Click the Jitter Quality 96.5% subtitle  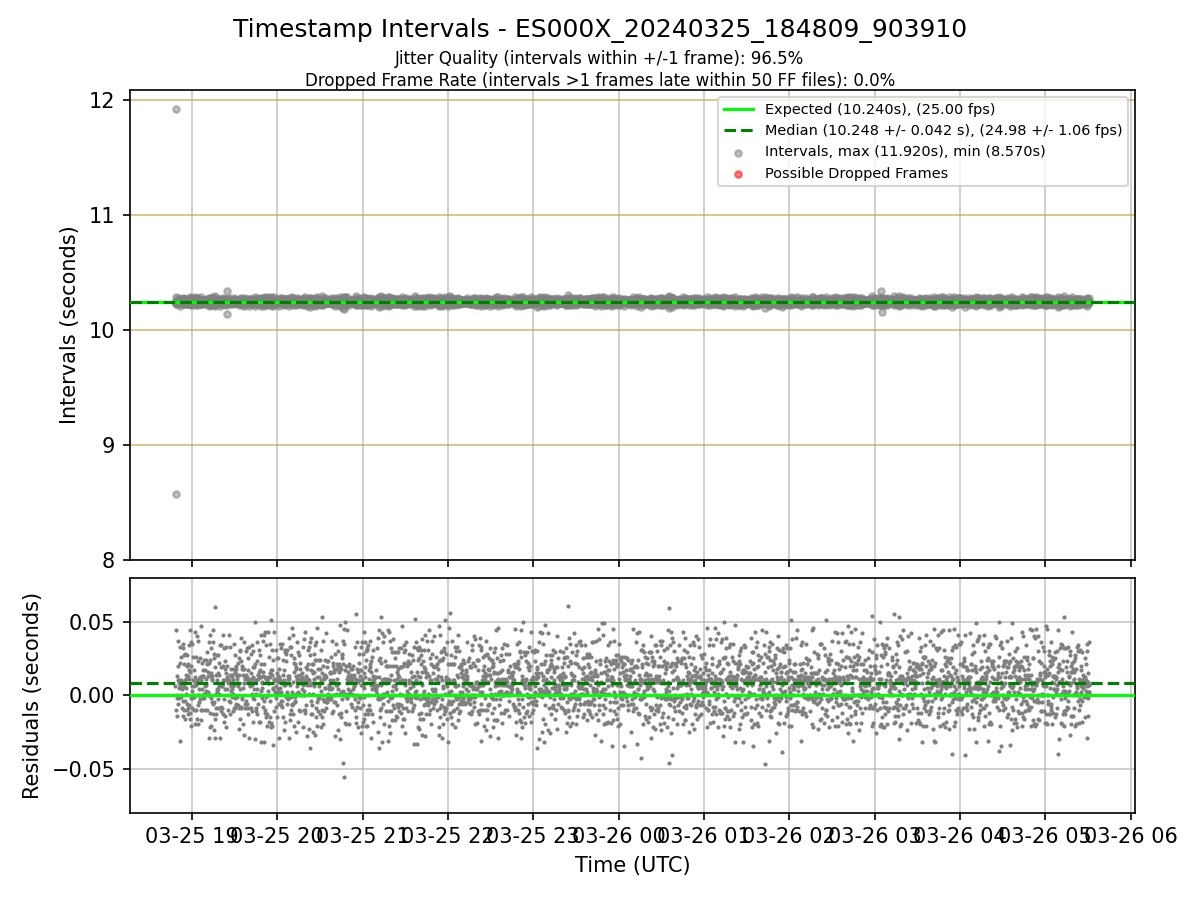click(599, 58)
